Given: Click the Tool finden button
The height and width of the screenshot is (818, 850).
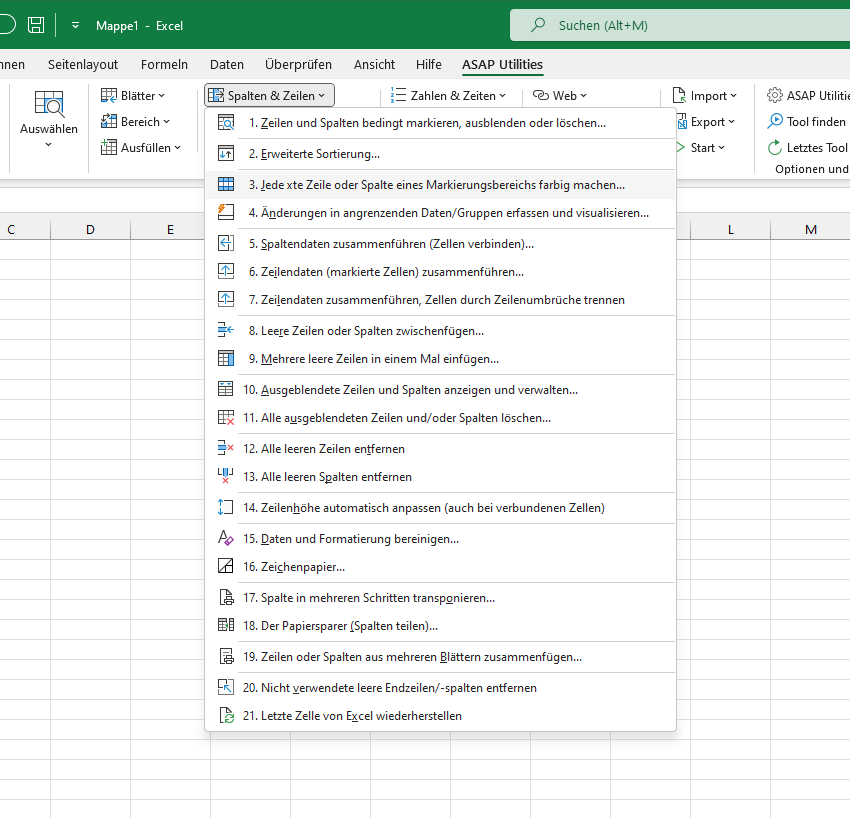Looking at the screenshot, I should click(x=807, y=121).
